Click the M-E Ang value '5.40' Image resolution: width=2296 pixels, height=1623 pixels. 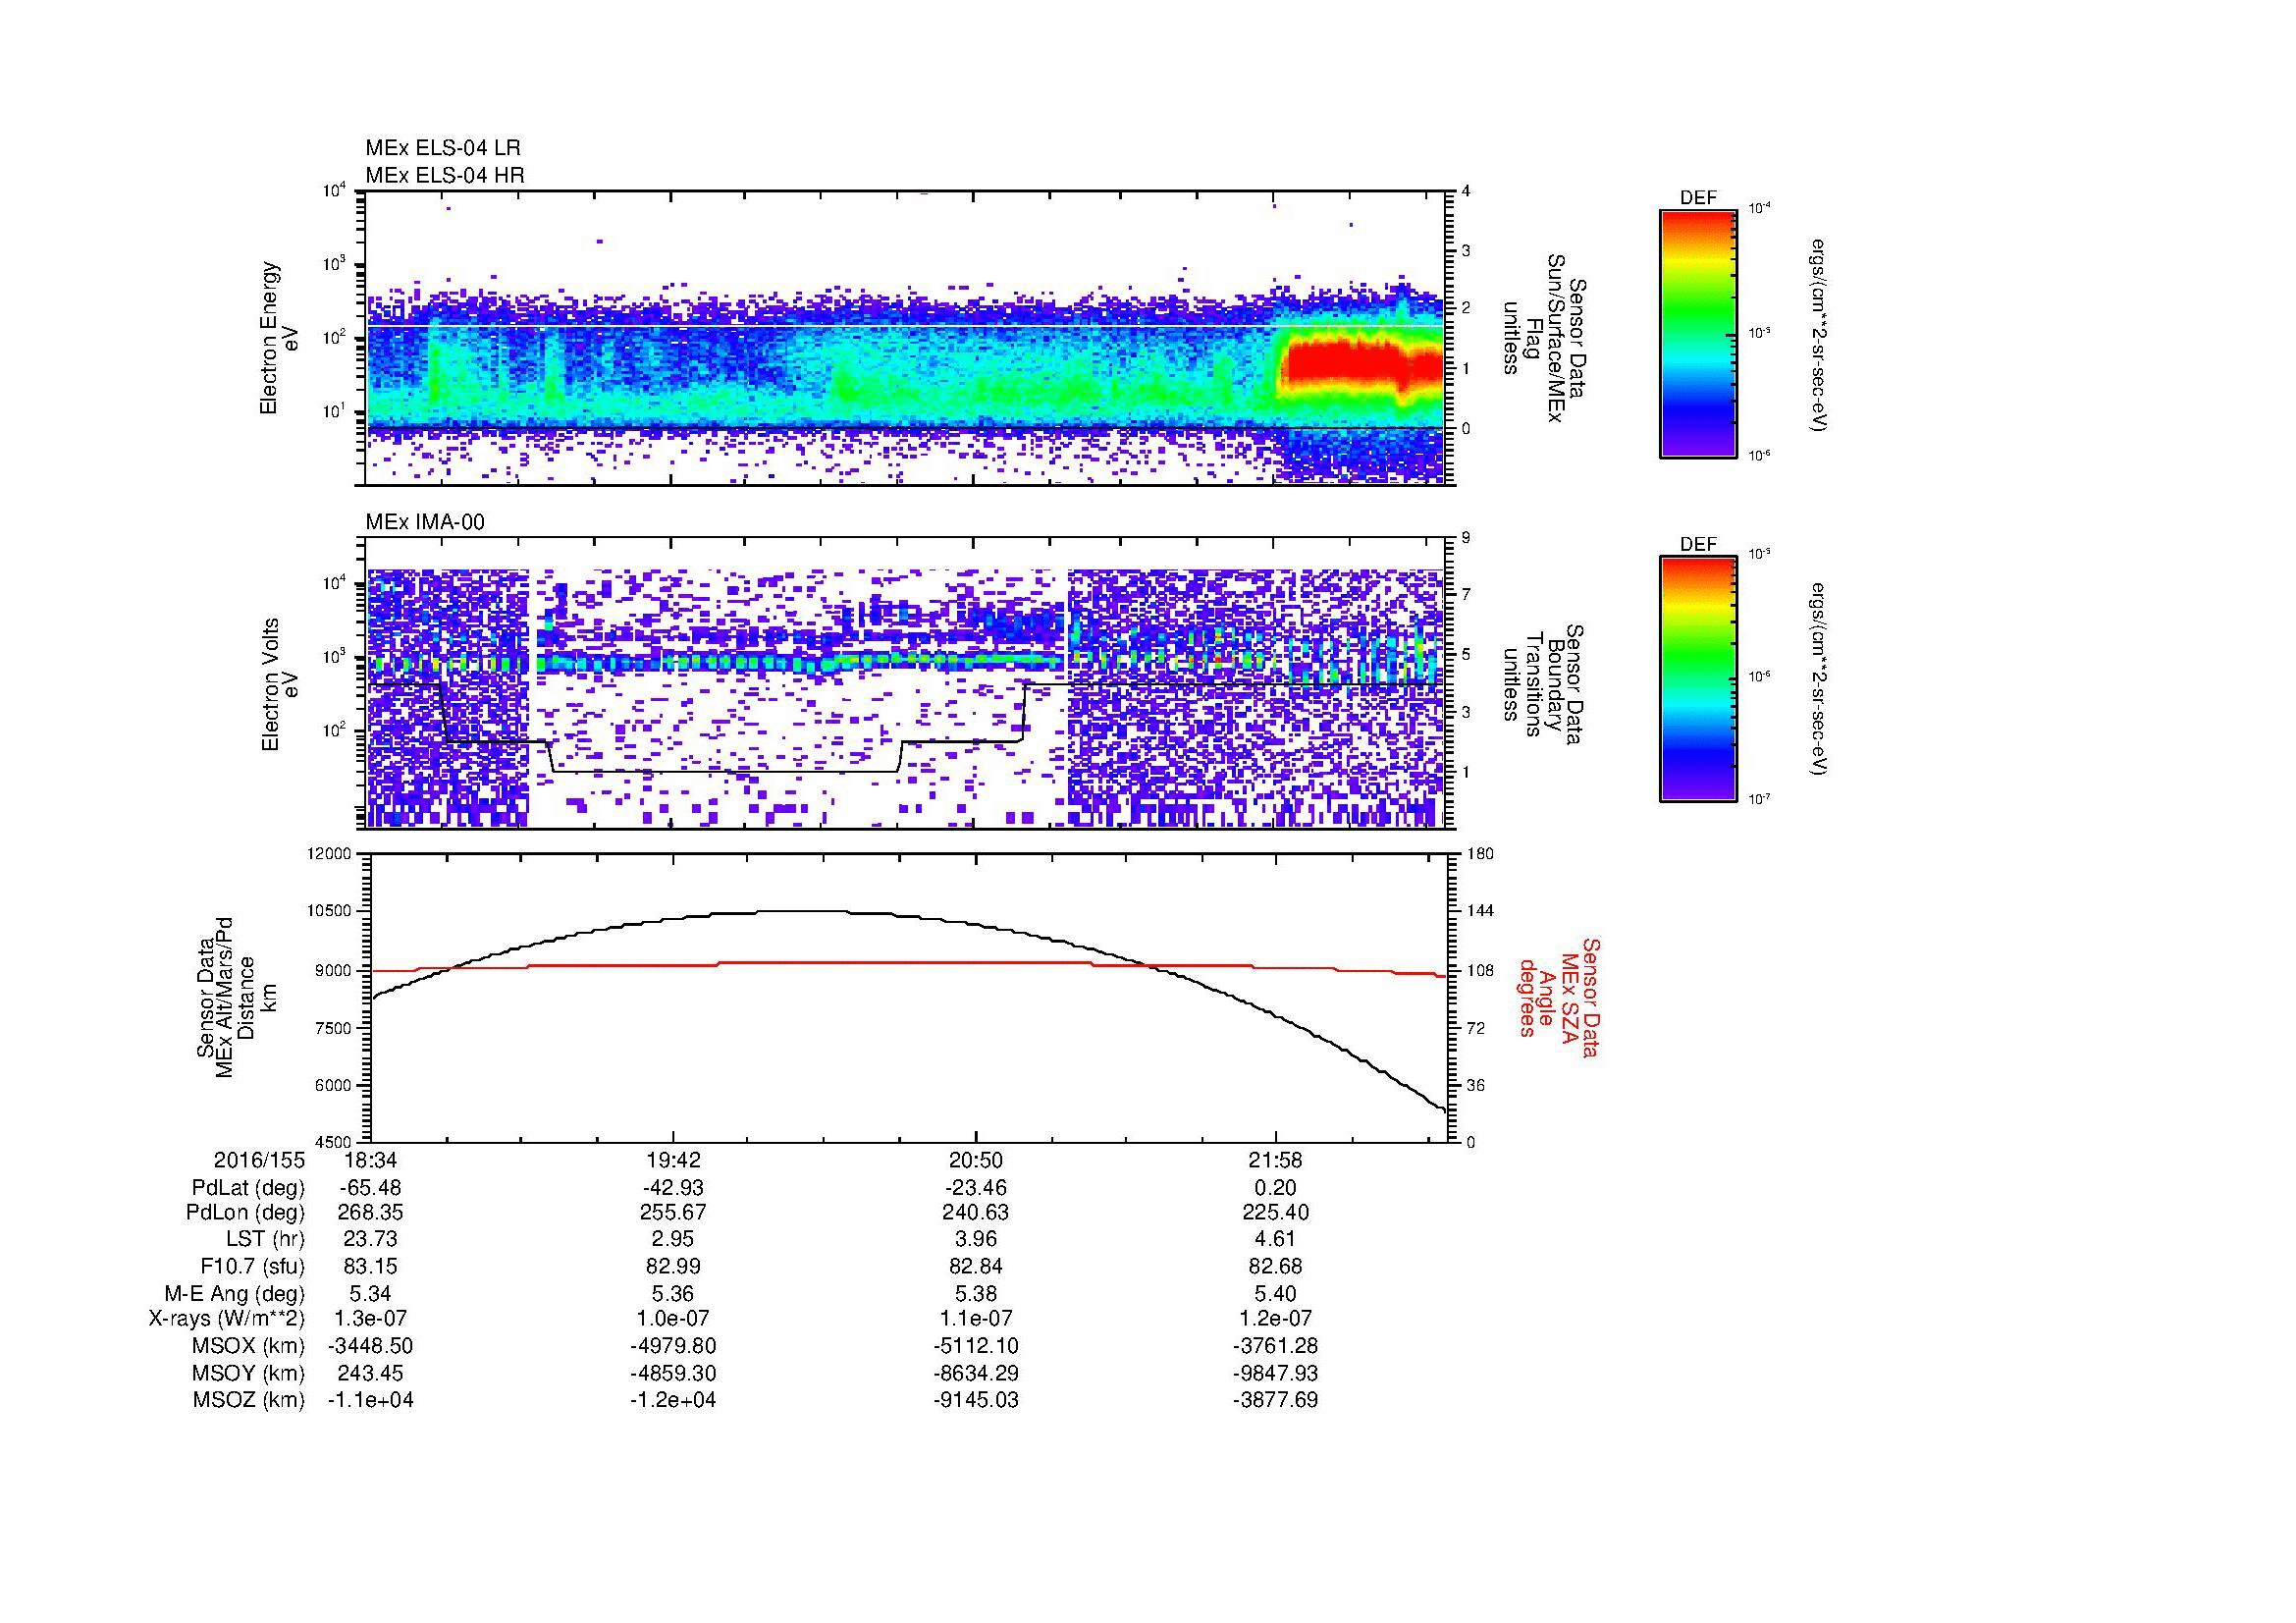point(1275,1294)
